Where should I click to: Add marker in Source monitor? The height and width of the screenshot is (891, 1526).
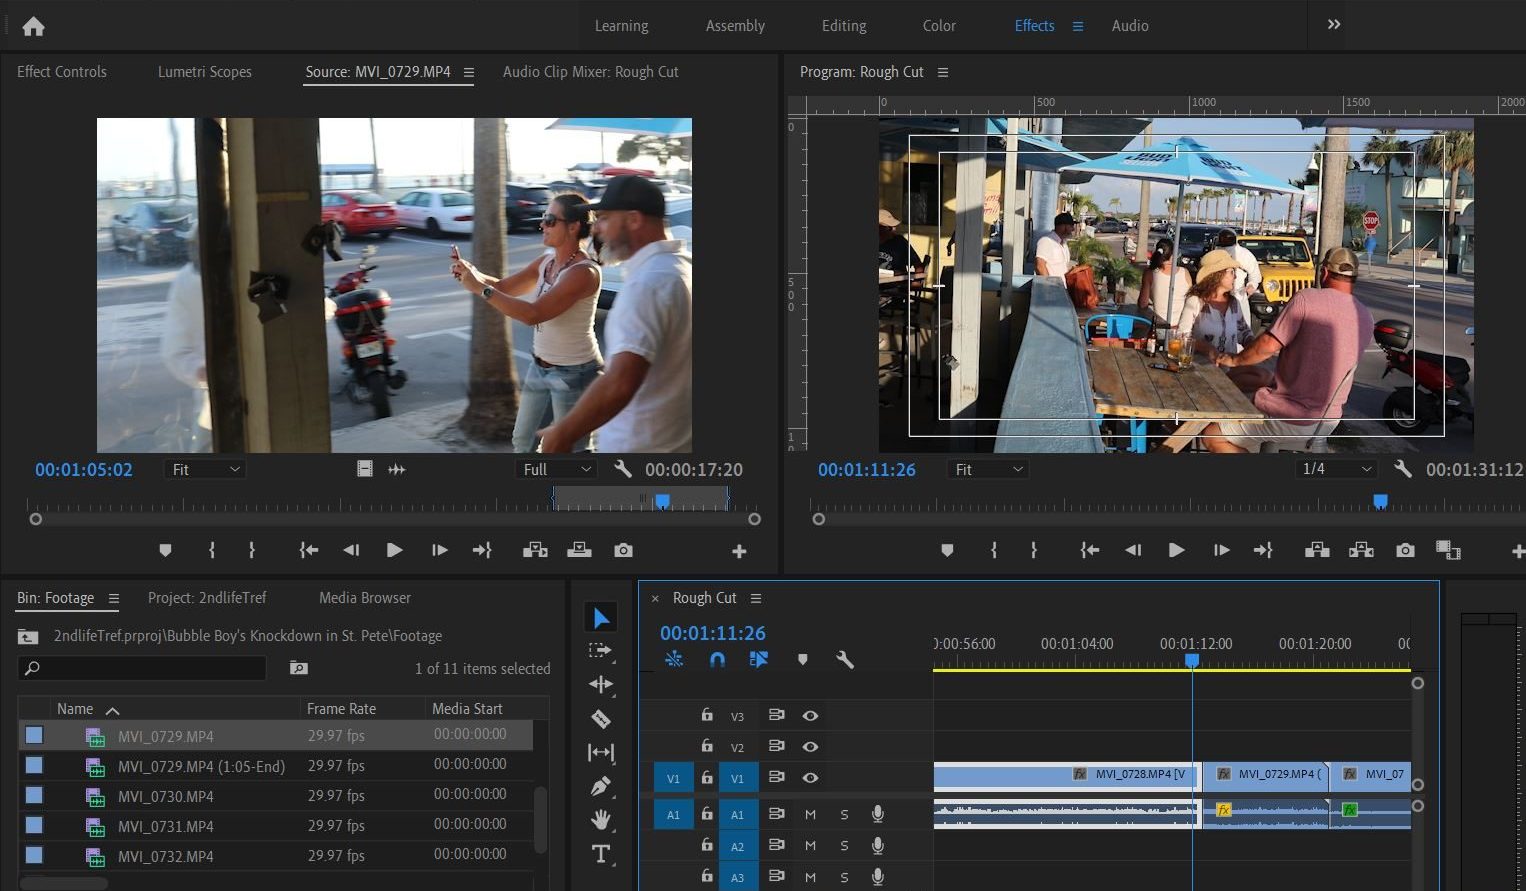coord(165,550)
